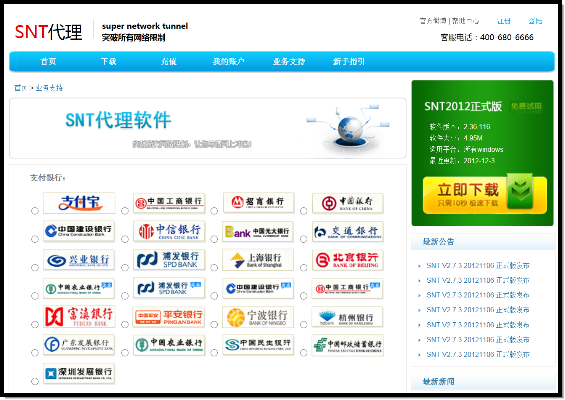Open the 业务支持 navigation tab
This screenshot has width=565, height=400.
coord(289,62)
